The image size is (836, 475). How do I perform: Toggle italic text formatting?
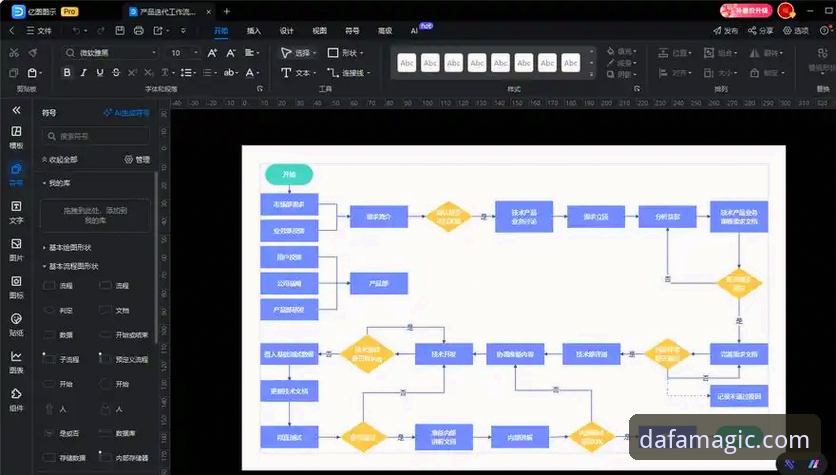pos(83,73)
